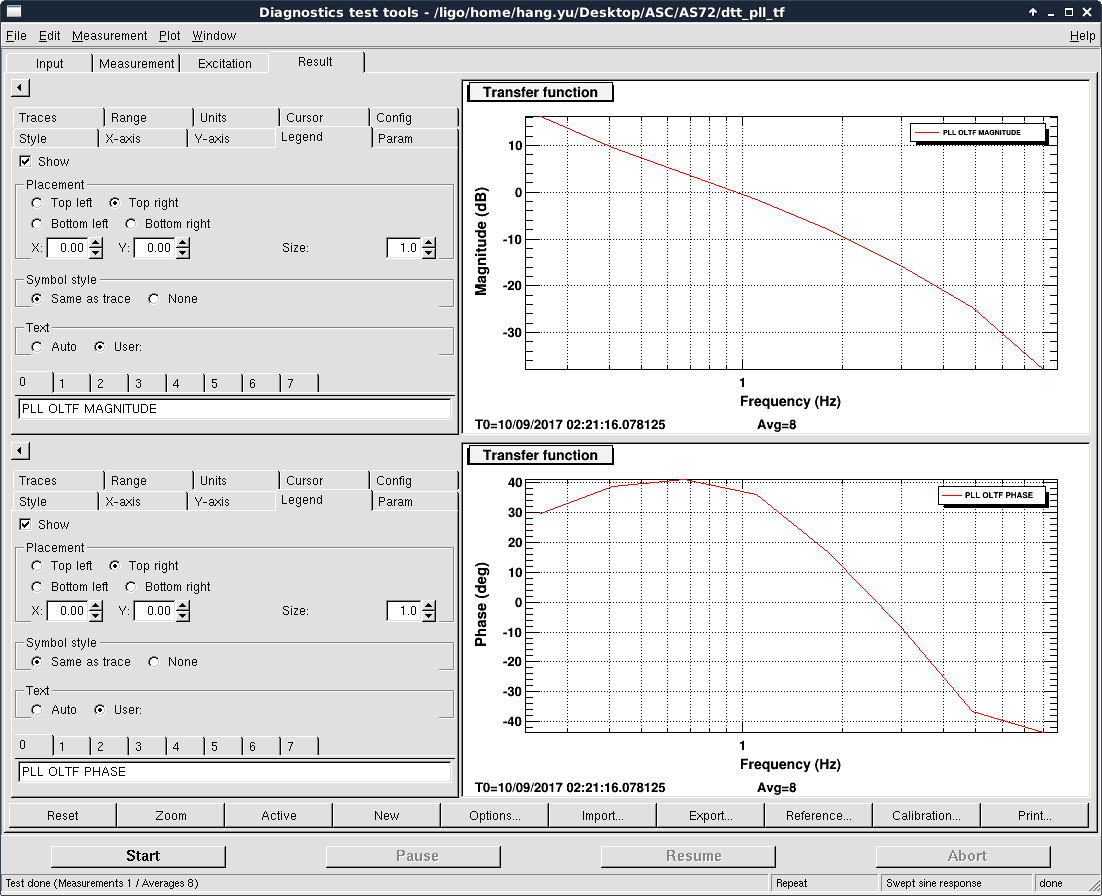This screenshot has width=1102, height=896.
Task: Increase the upper legend Size stepper
Action: point(429,243)
